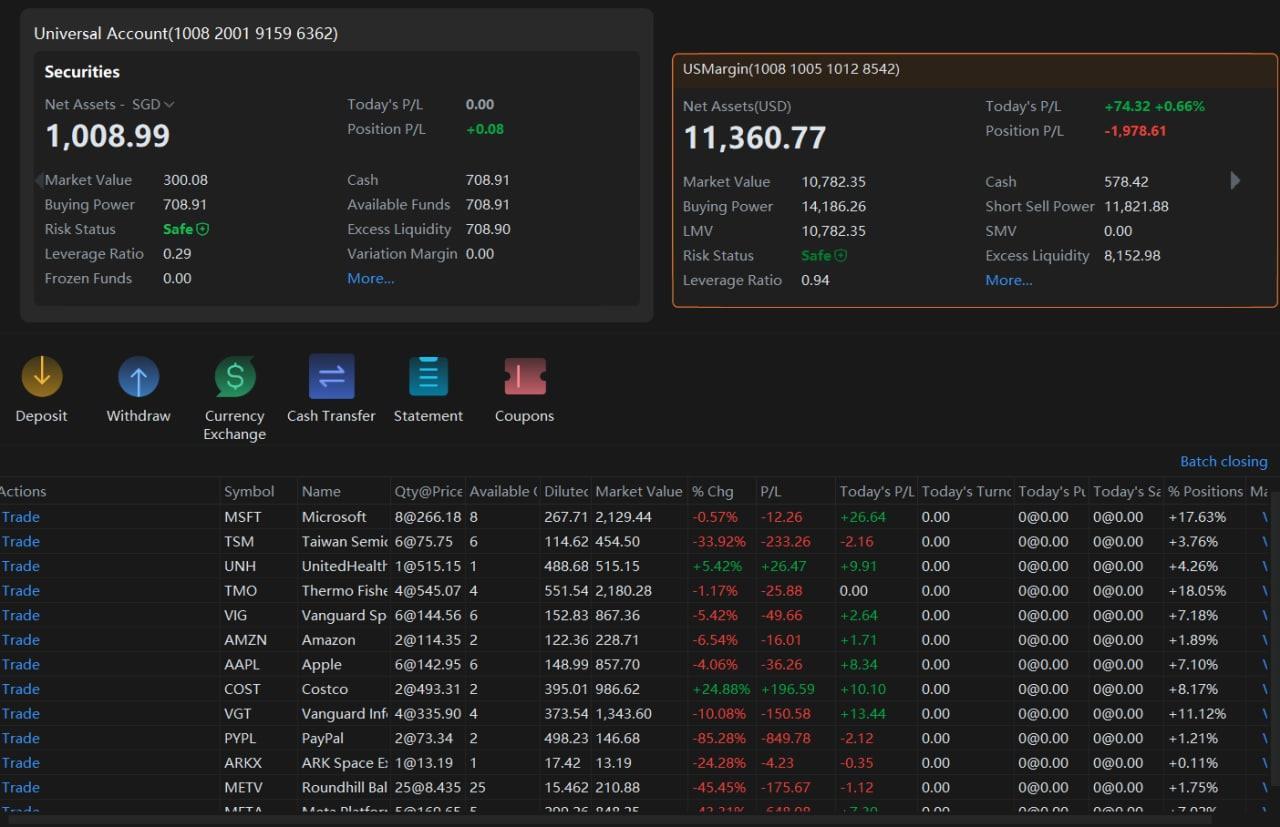Viewport: 1280px width, 827px height.
Task: Sort by % Positions column header
Action: (x=1205, y=491)
